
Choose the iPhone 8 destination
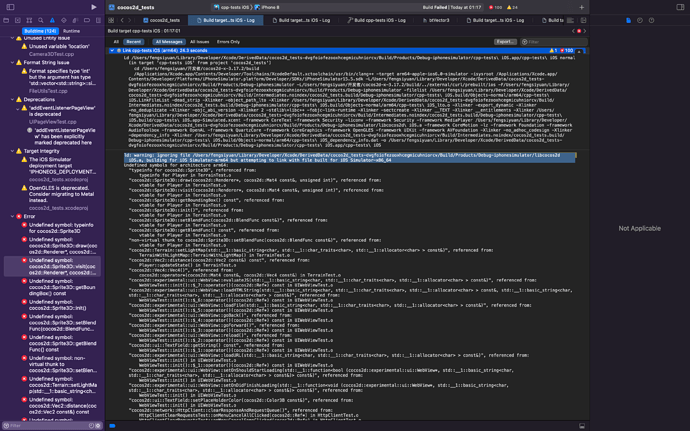point(267,7)
